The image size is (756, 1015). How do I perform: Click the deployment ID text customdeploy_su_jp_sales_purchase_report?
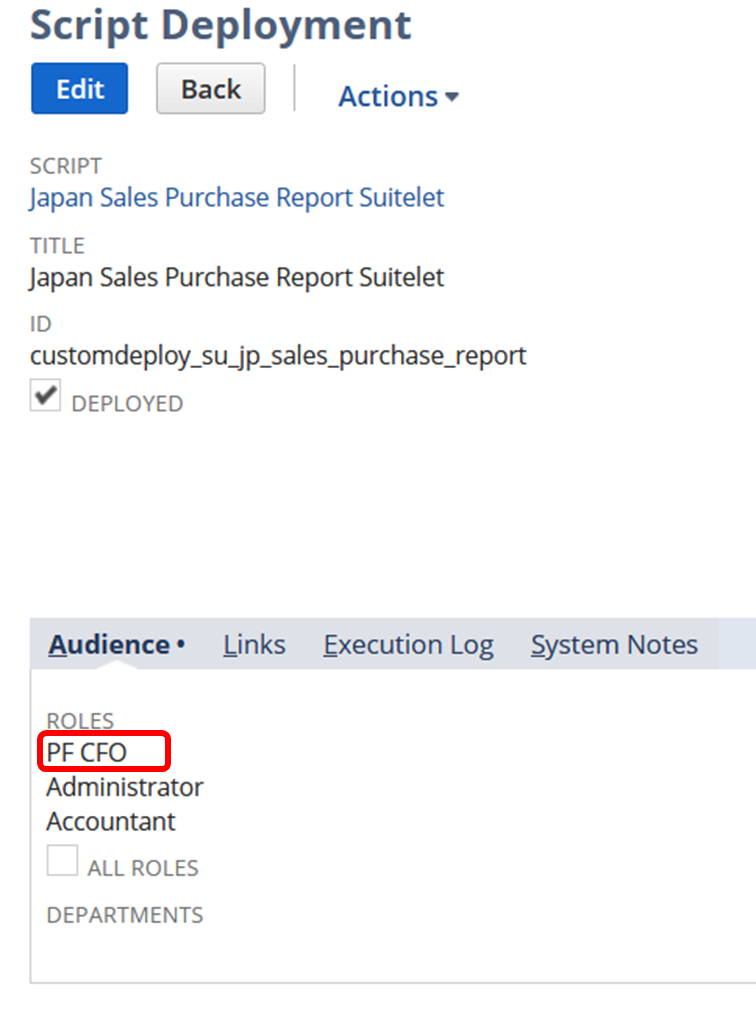[278, 356]
